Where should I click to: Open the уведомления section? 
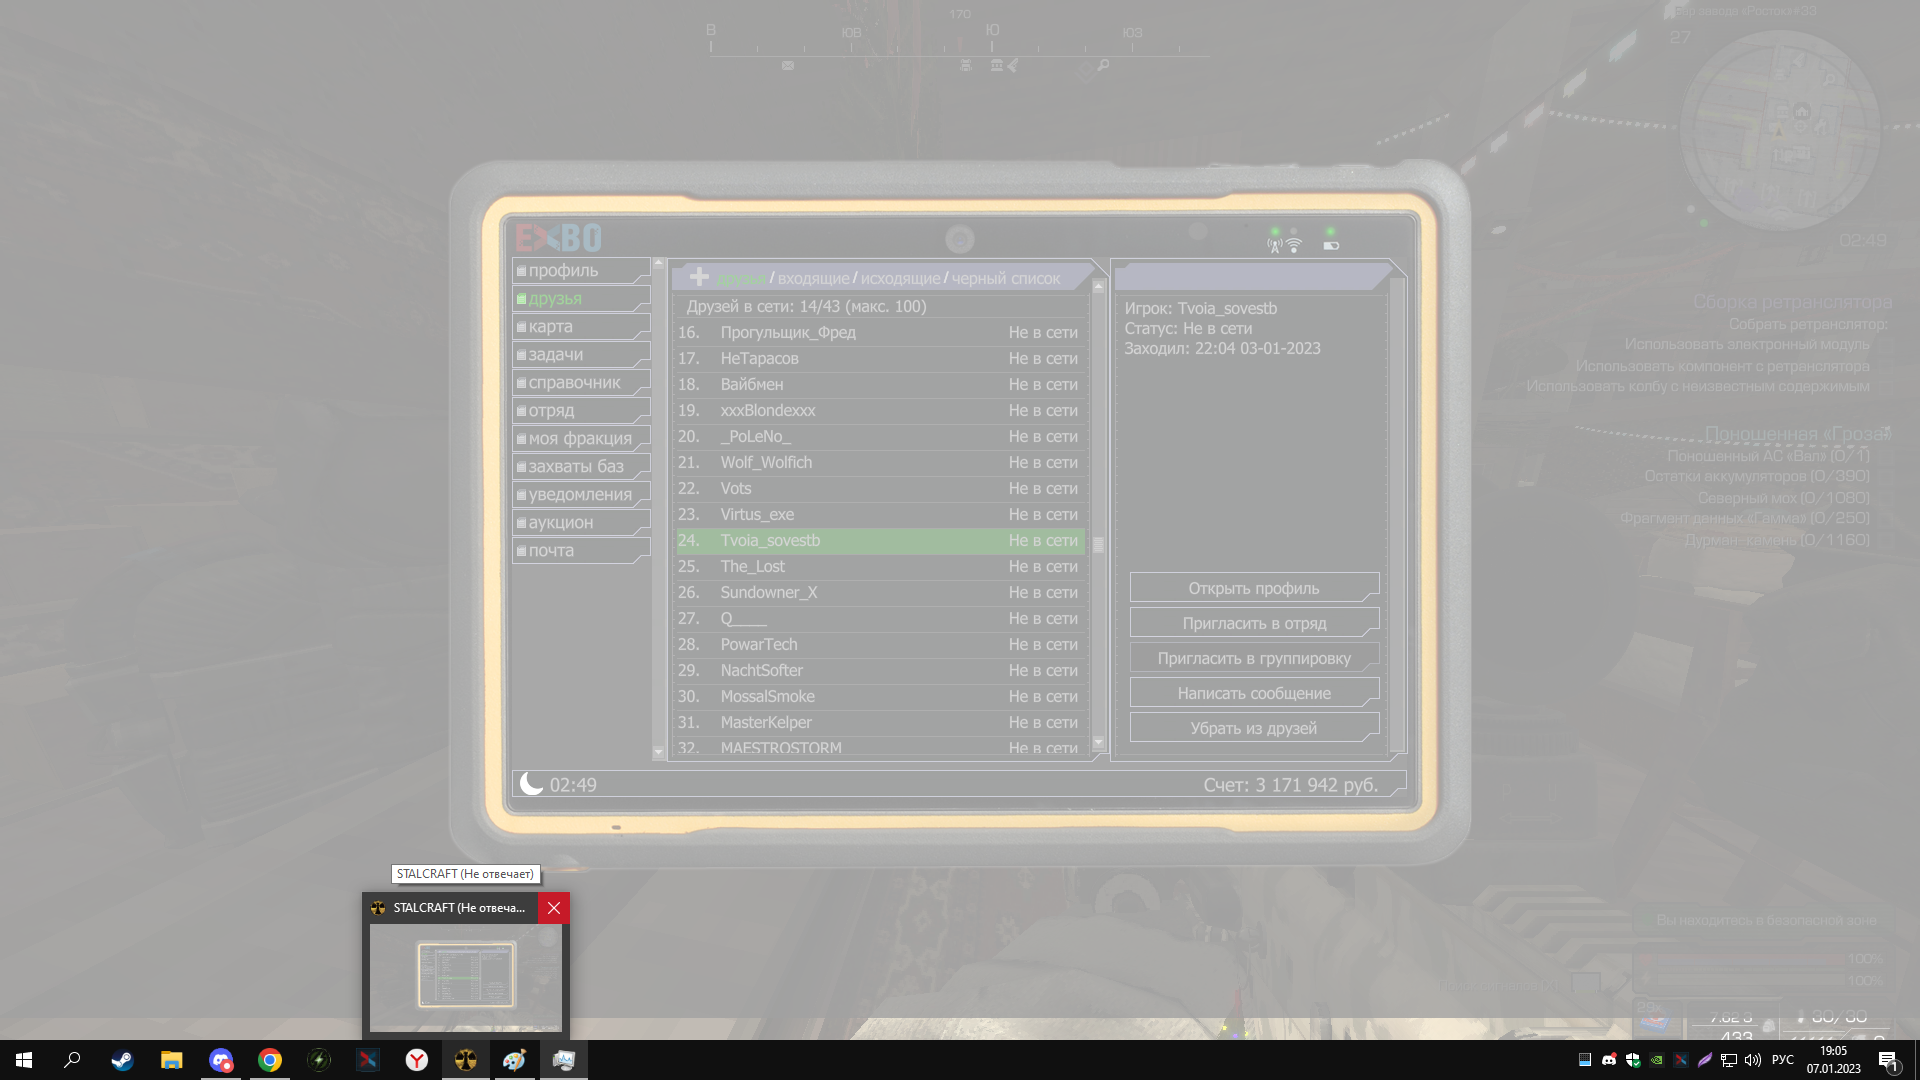(581, 495)
